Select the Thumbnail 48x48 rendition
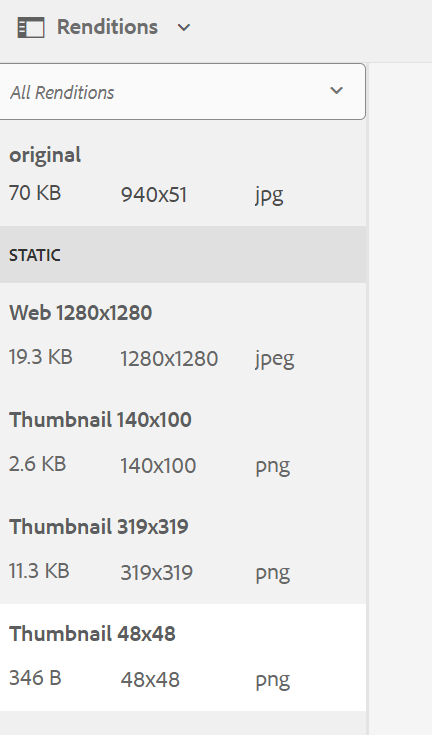The image size is (432, 735). pyautogui.click(x=183, y=657)
